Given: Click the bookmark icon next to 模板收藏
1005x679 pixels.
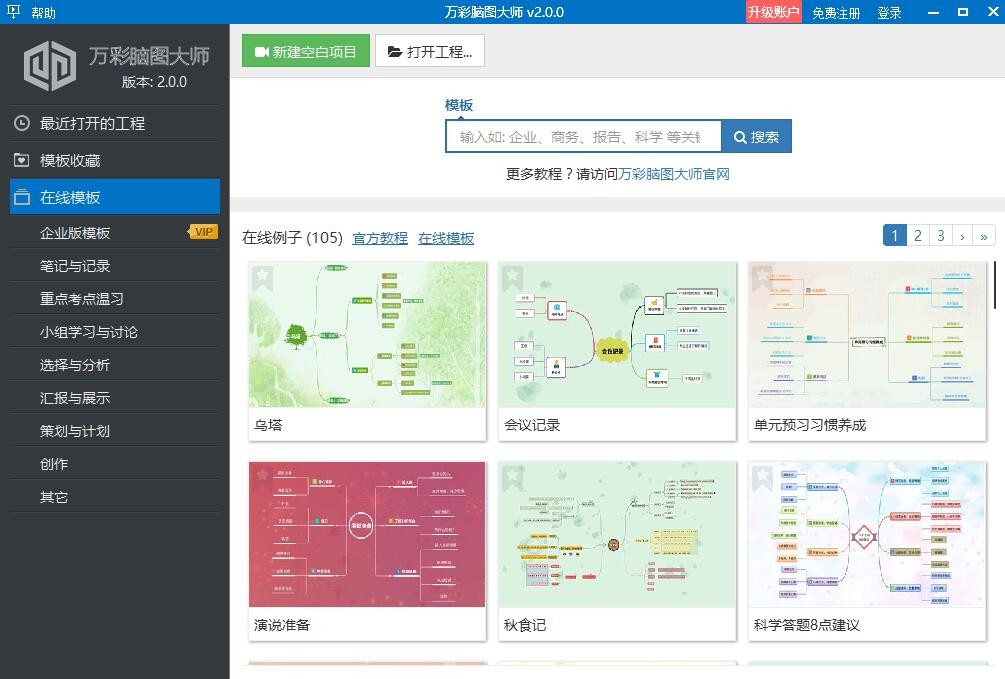Looking at the screenshot, I should [x=21, y=160].
